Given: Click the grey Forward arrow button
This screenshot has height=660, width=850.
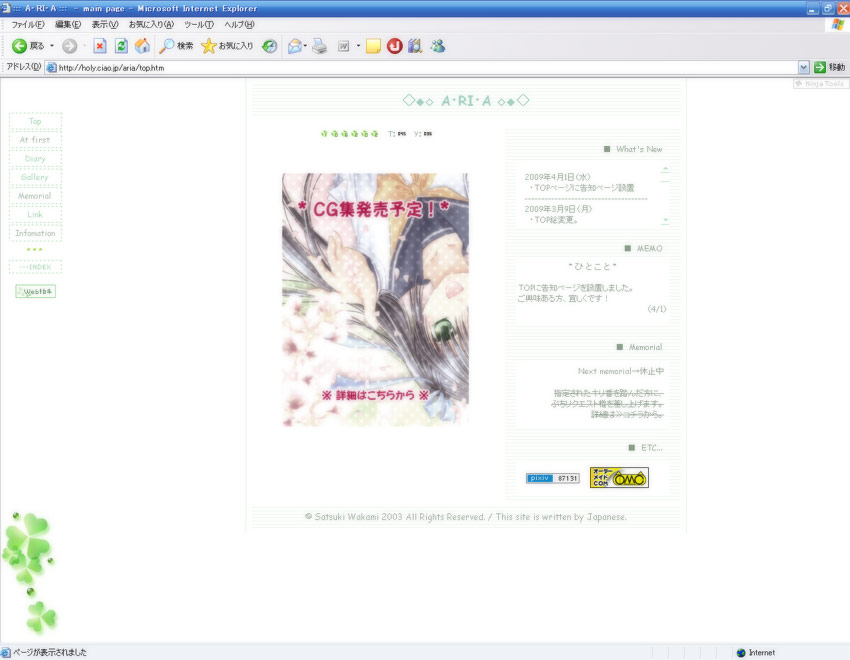Looking at the screenshot, I should pyautogui.click(x=69, y=46).
